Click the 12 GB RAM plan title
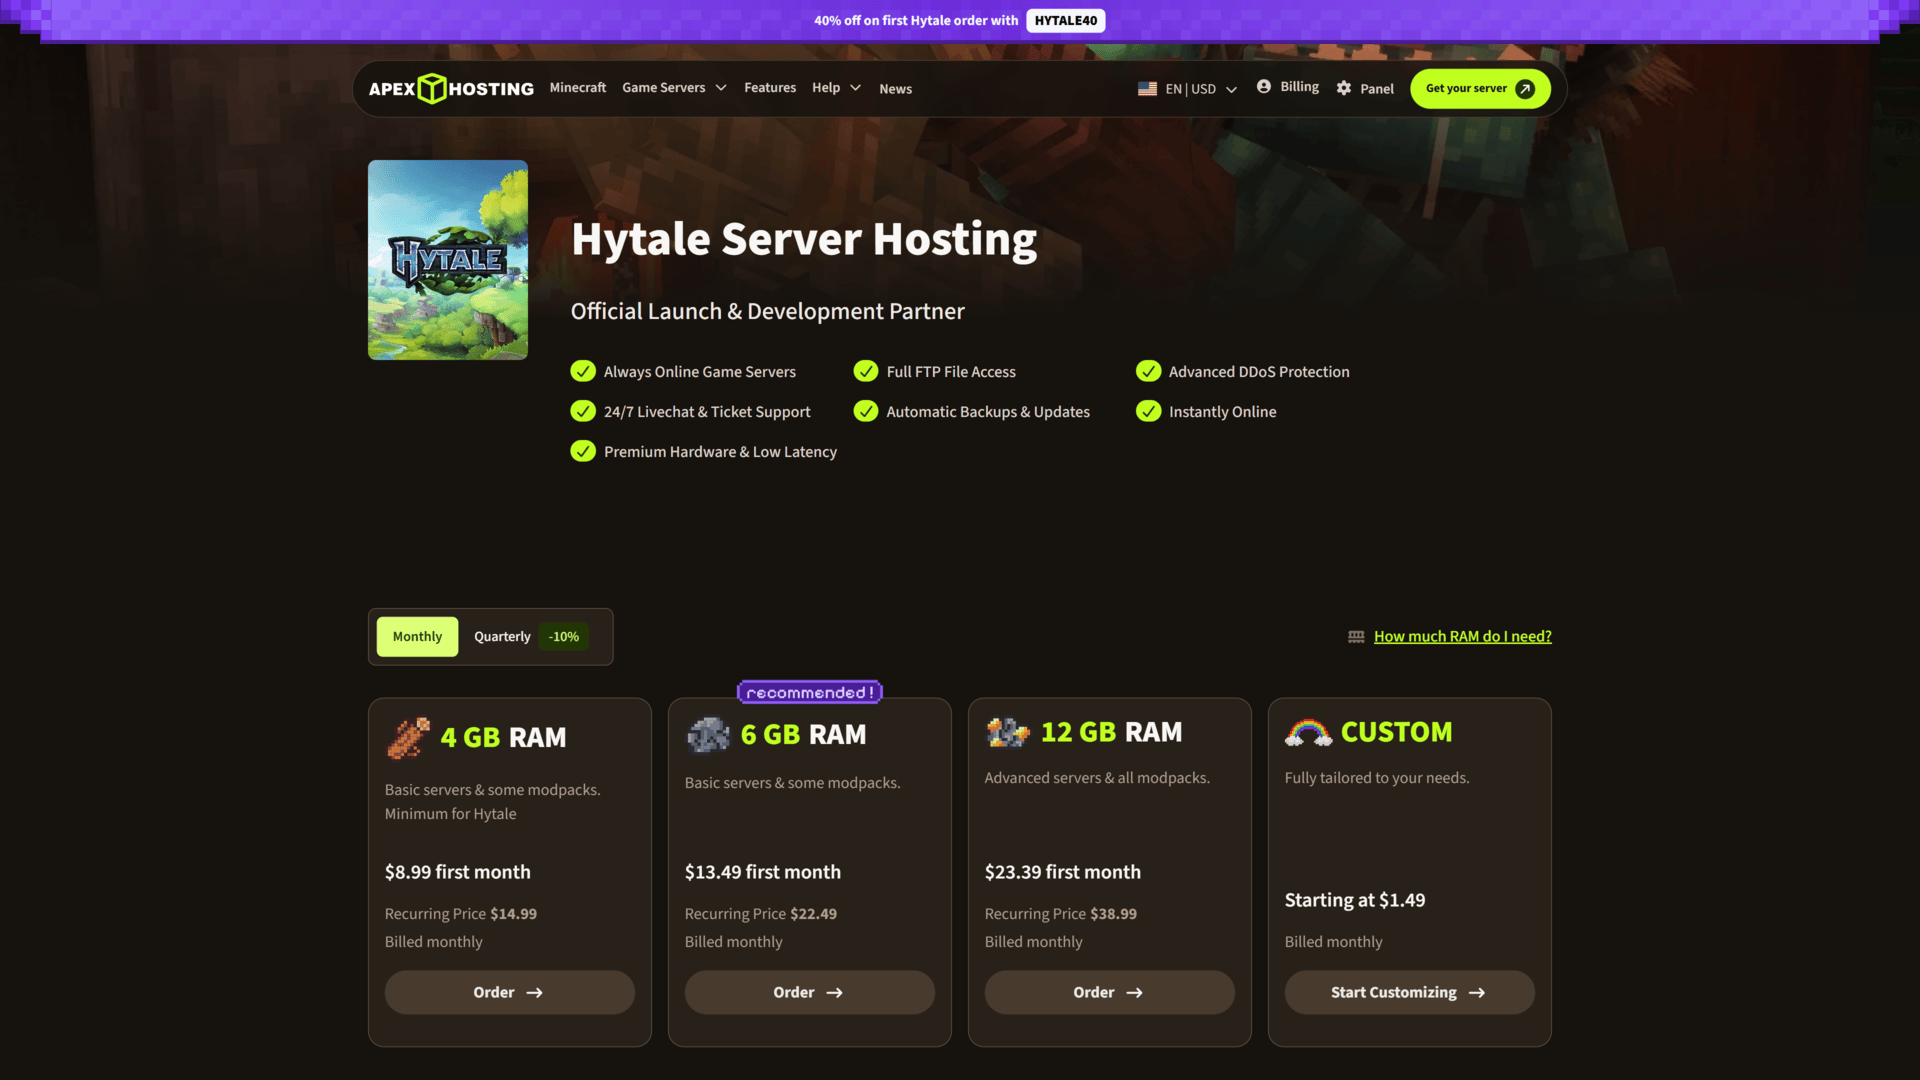Image resolution: width=1920 pixels, height=1080 pixels. pos(1111,733)
